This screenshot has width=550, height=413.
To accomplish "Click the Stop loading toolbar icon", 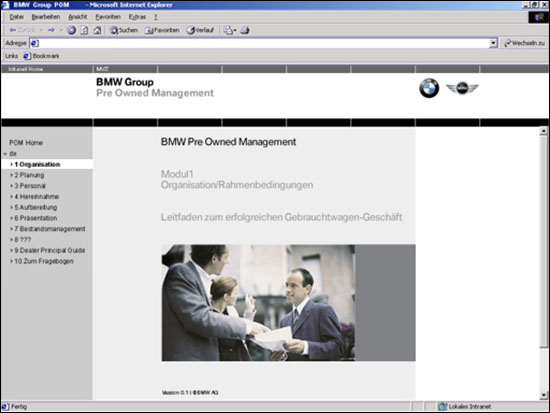I will (72, 31).
